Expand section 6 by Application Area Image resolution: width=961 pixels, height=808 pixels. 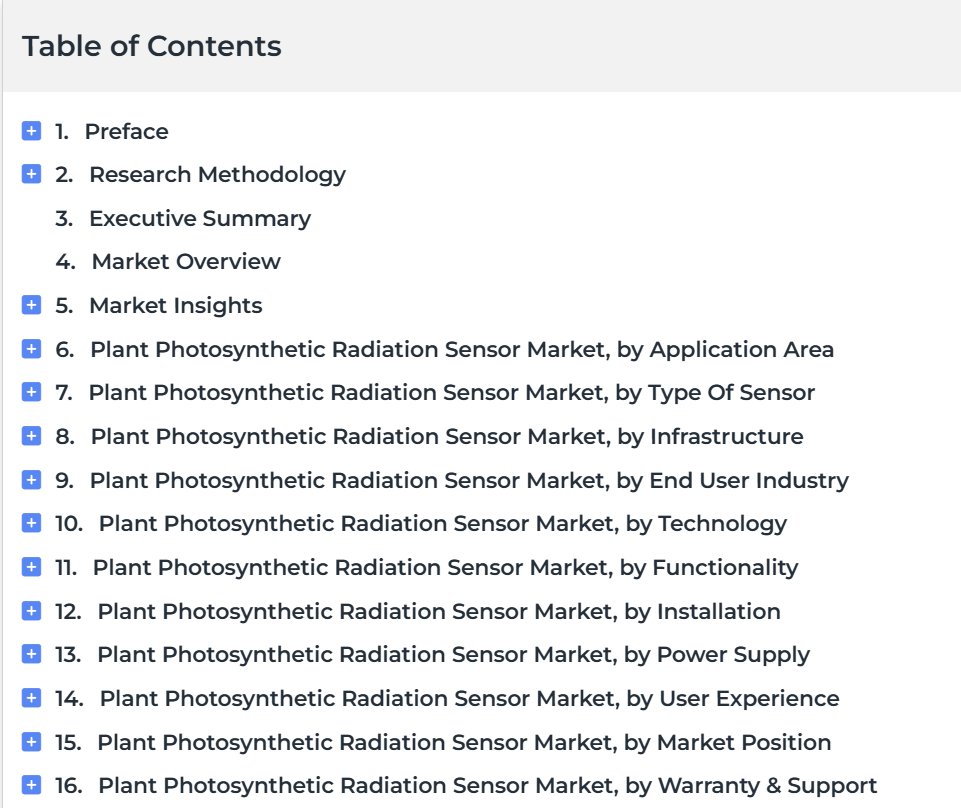click(31, 349)
